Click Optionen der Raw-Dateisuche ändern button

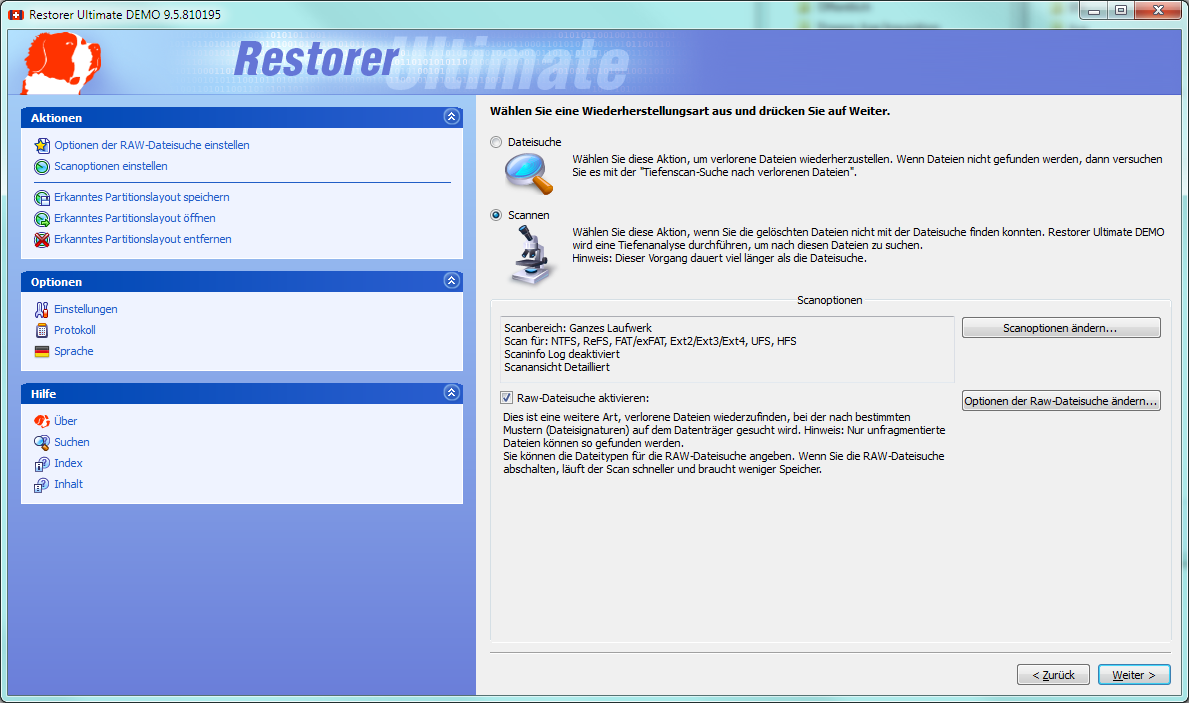tap(1061, 400)
